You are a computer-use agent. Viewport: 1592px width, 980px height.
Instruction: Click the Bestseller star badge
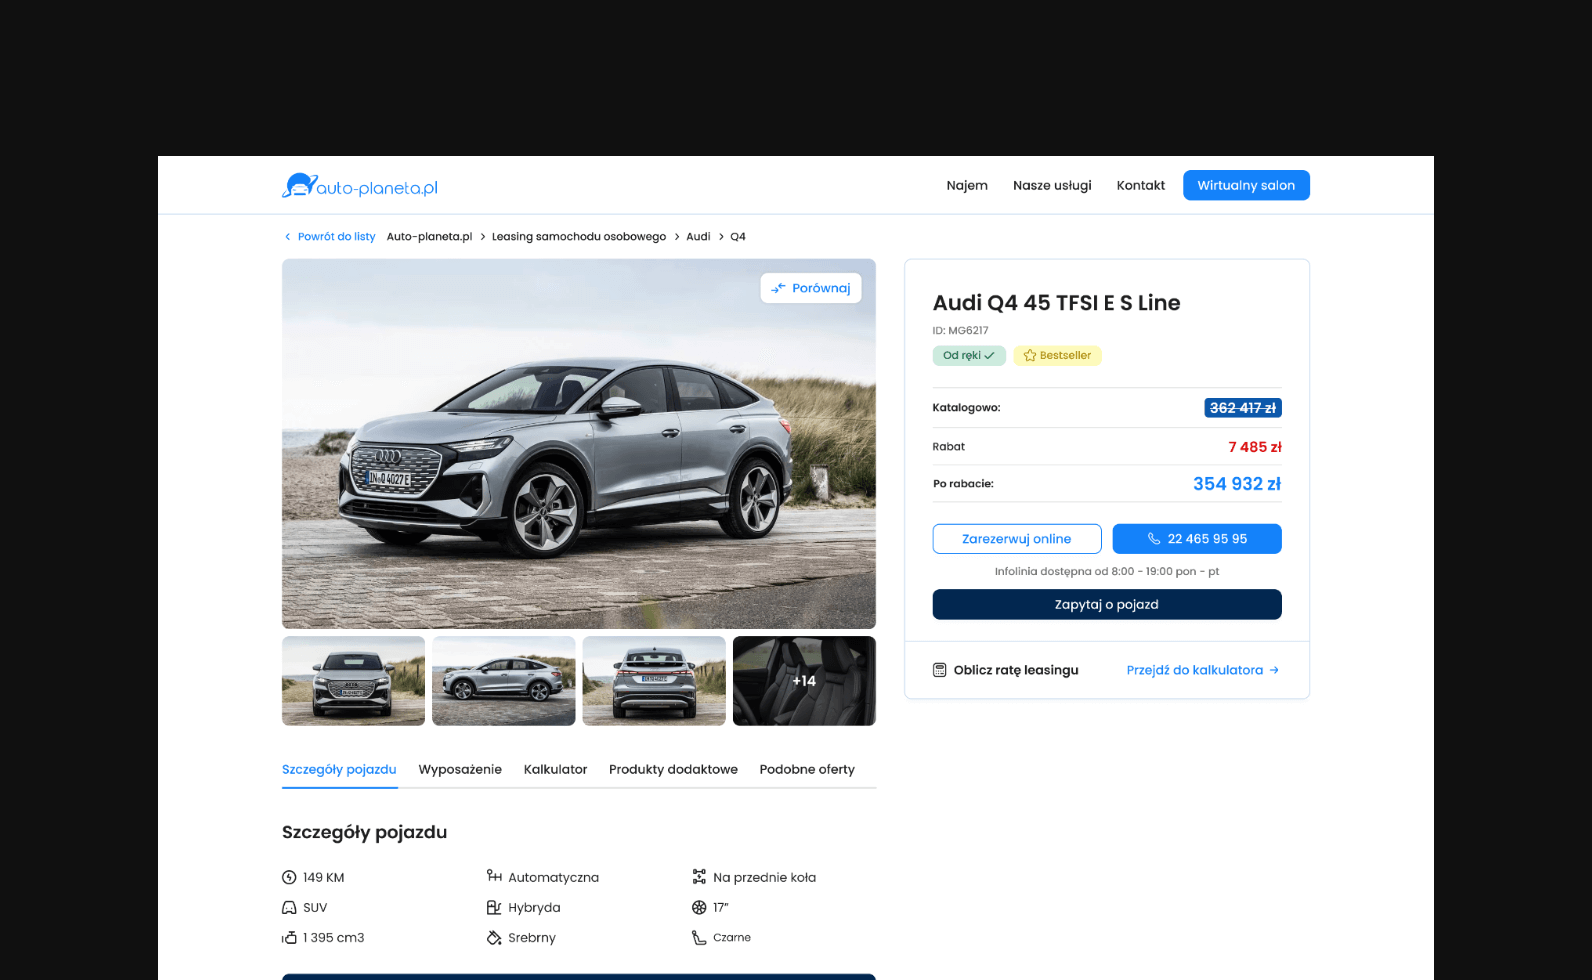(x=1057, y=356)
